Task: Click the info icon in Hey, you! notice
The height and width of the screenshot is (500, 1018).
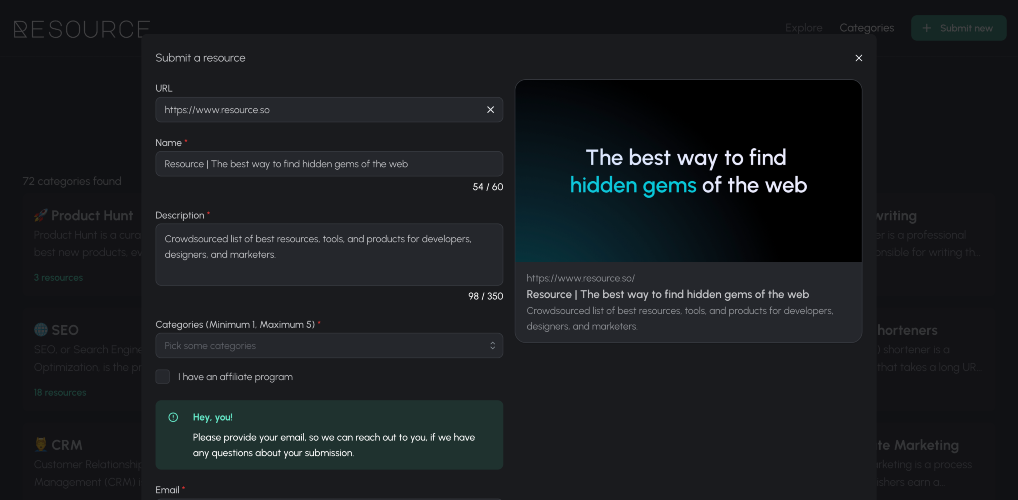Action: pyautogui.click(x=173, y=418)
